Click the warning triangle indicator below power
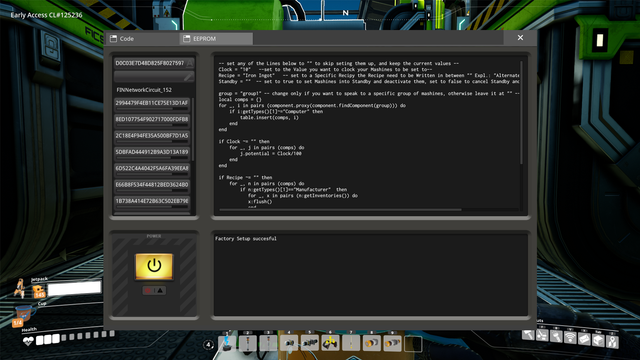 click(x=160, y=291)
